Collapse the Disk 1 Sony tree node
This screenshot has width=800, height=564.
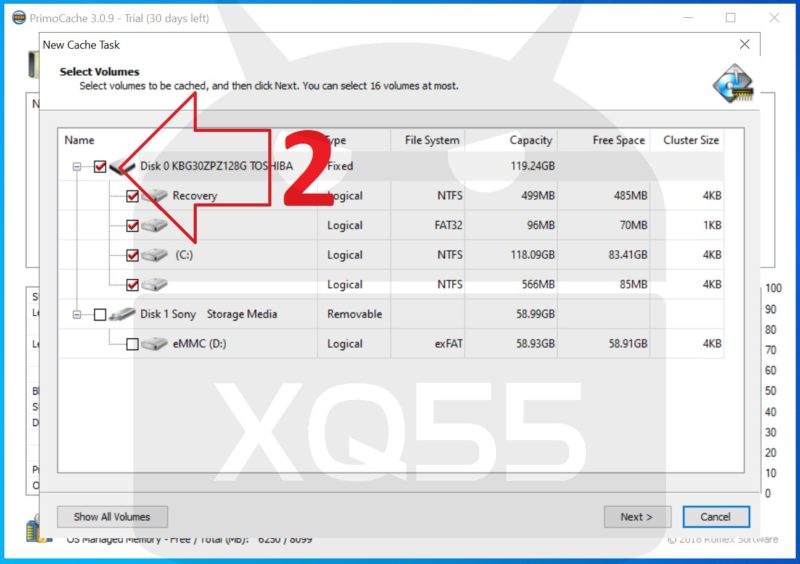(x=77, y=314)
